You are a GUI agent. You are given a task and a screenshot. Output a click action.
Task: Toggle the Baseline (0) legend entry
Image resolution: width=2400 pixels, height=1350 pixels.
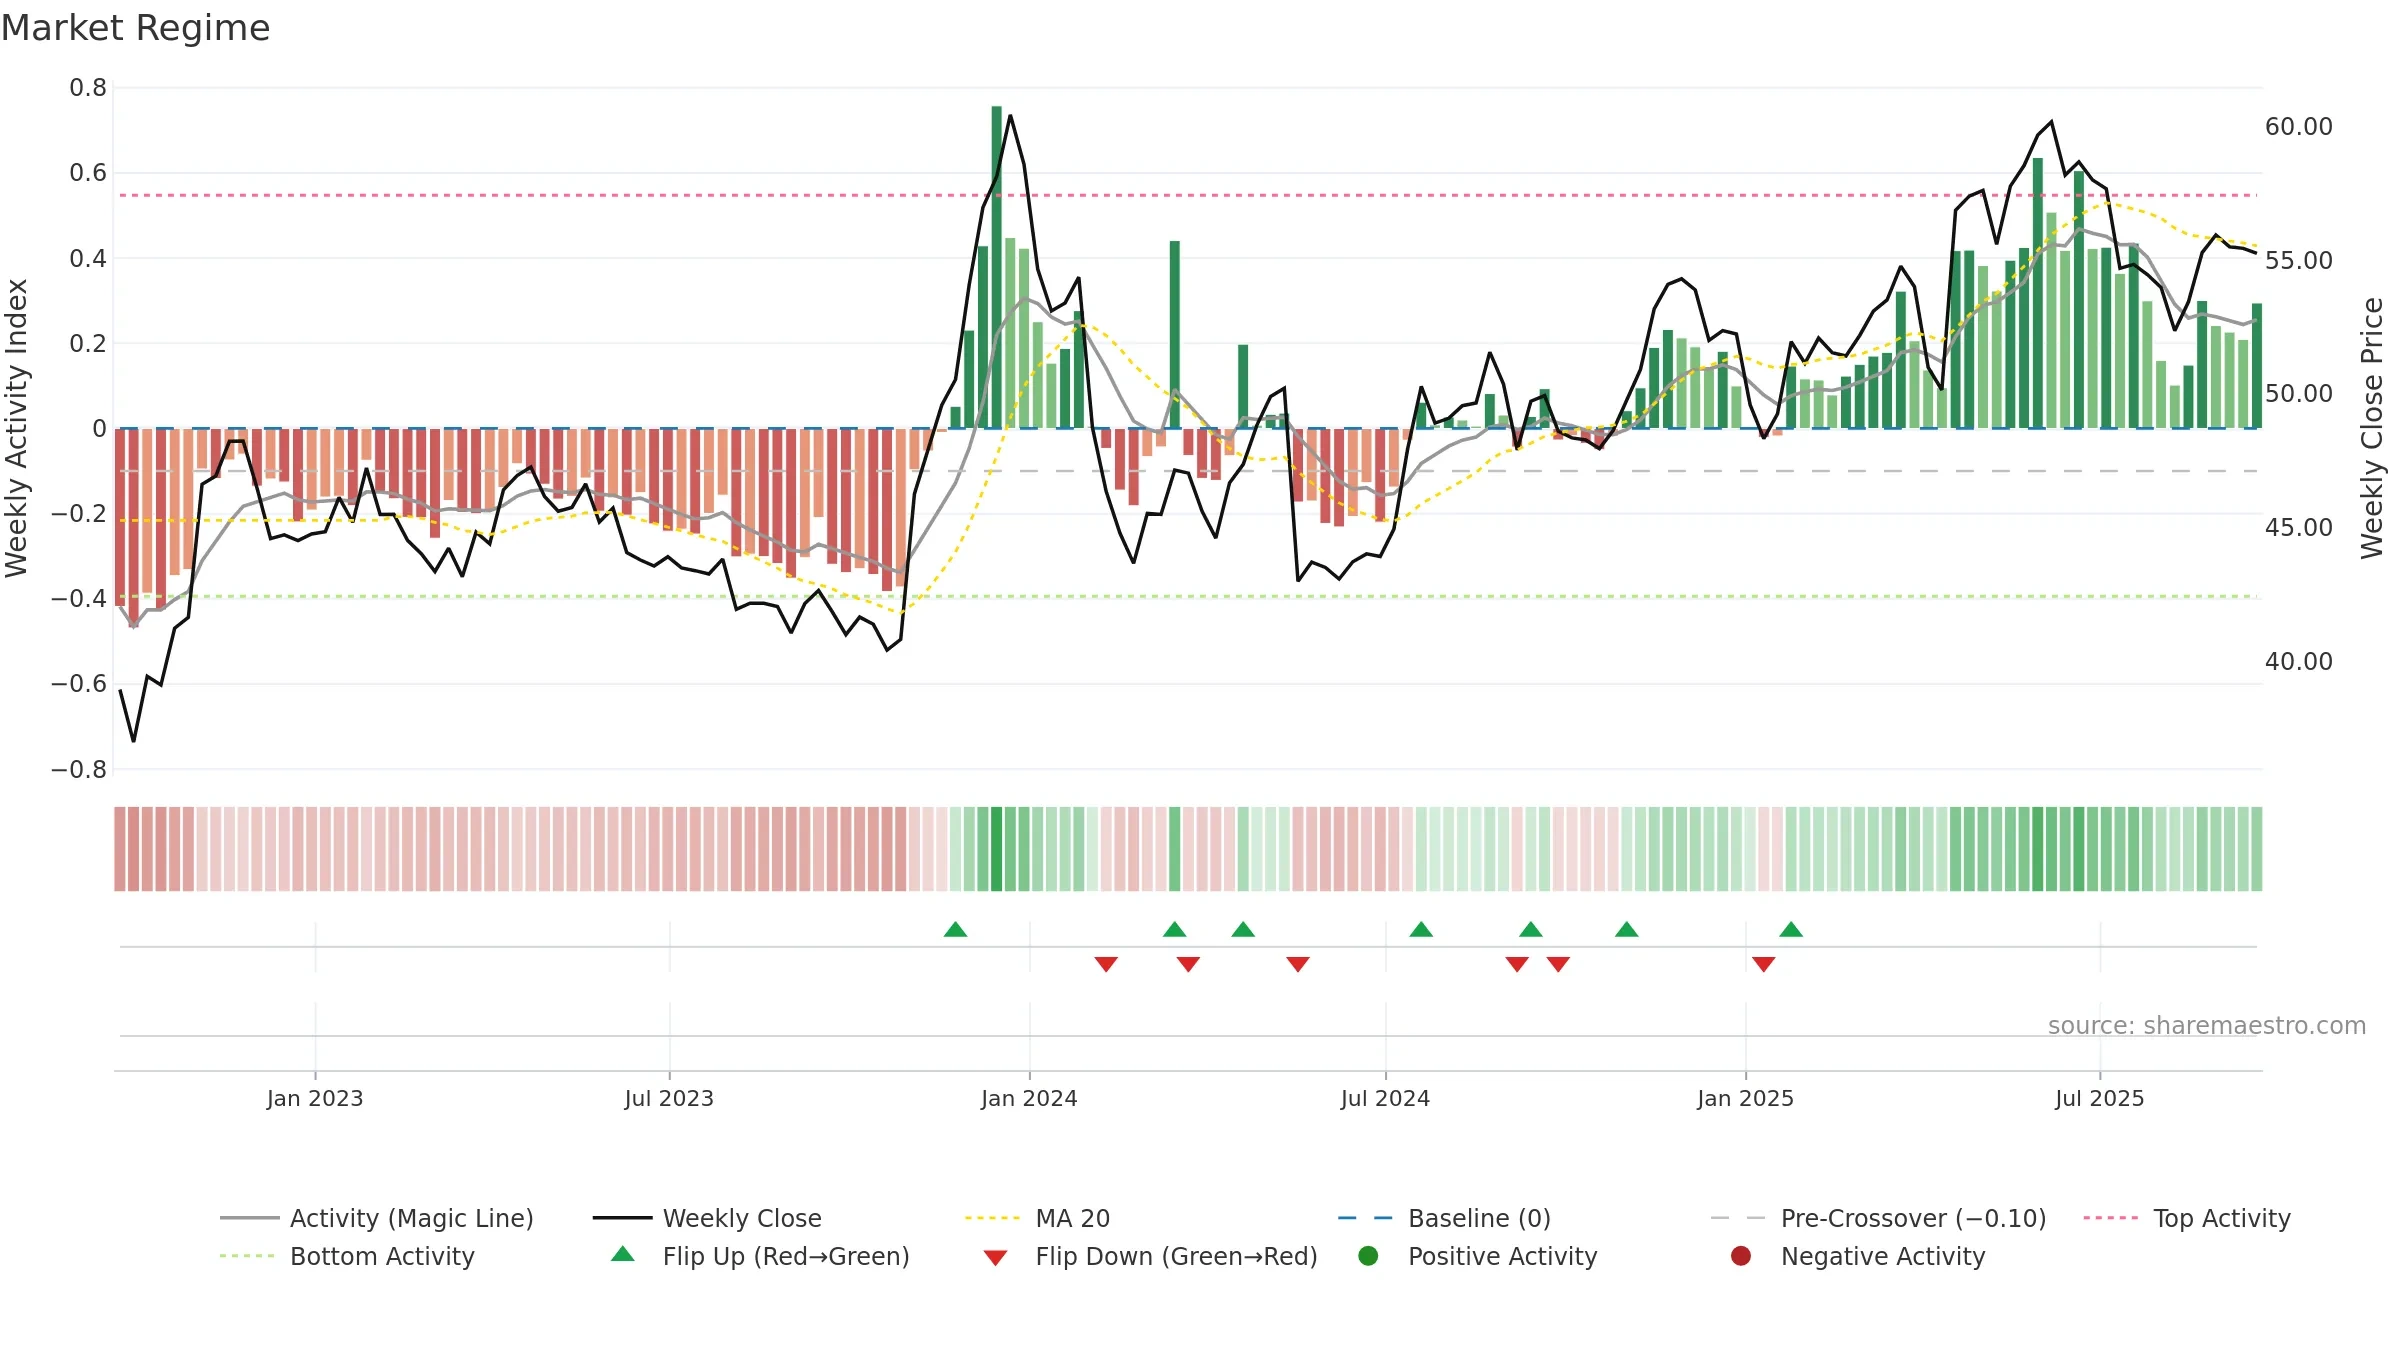tap(1444, 1218)
